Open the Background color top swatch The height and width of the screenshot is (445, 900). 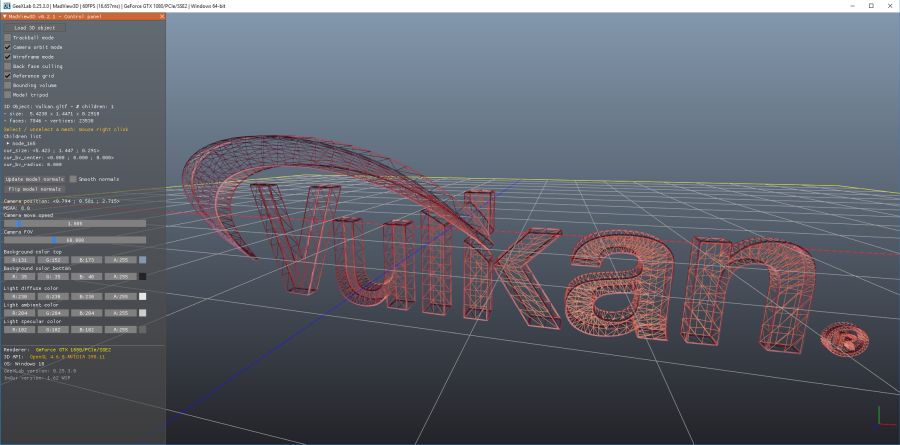coord(142,260)
